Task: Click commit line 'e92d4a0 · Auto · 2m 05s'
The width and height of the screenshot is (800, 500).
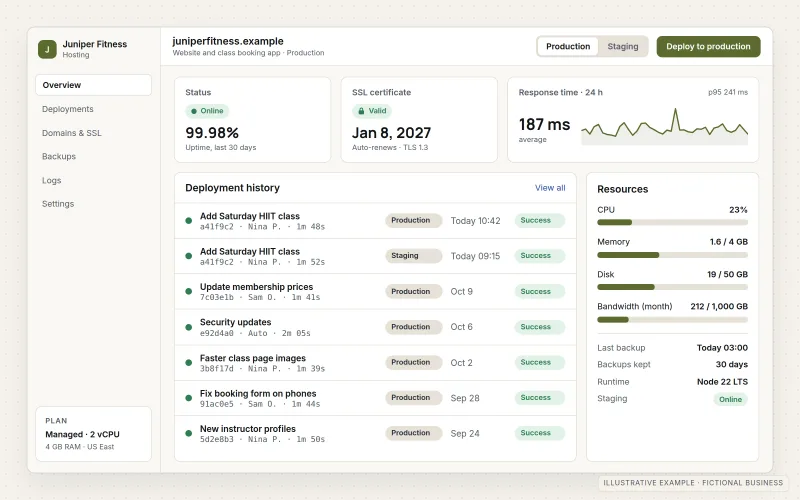Action: pos(255,333)
